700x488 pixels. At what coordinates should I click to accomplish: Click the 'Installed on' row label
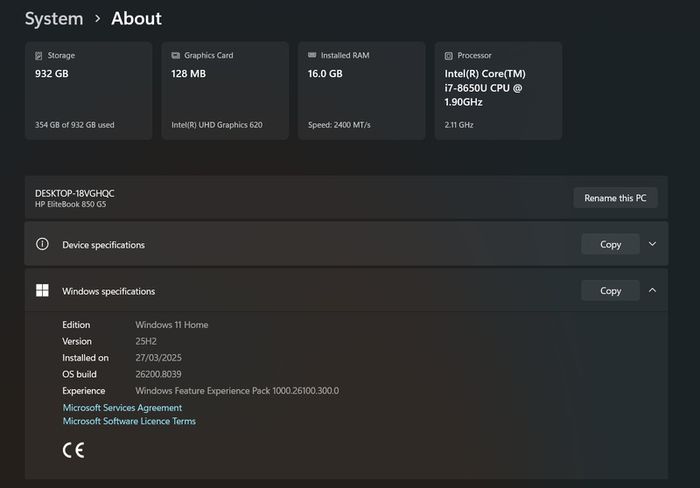click(x=85, y=358)
